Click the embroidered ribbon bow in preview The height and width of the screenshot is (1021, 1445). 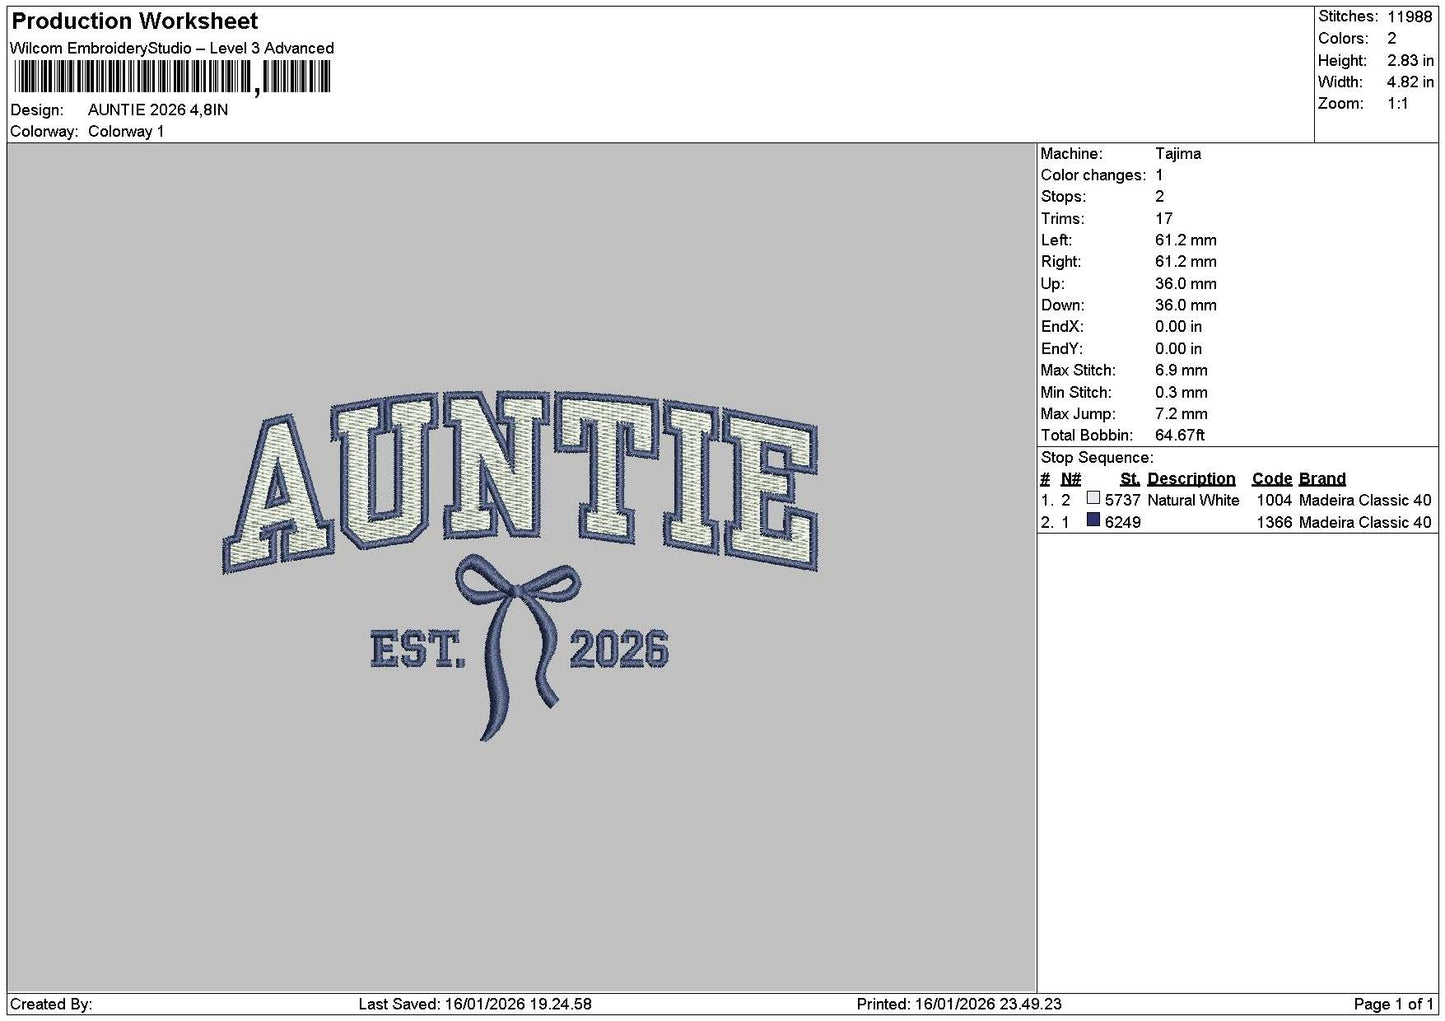click(518, 648)
